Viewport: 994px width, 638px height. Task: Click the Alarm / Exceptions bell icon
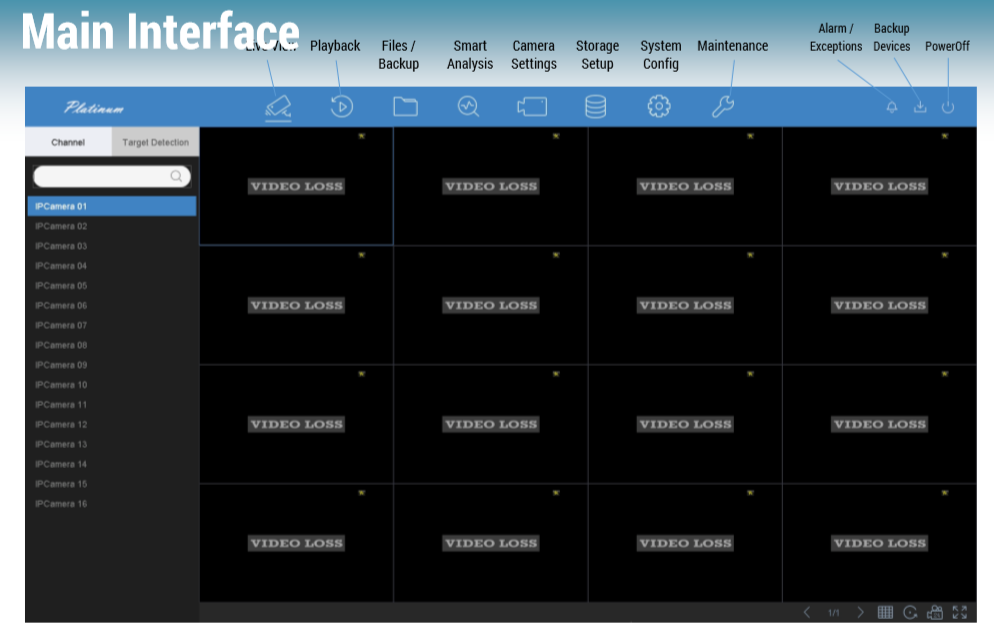pyautogui.click(x=891, y=107)
